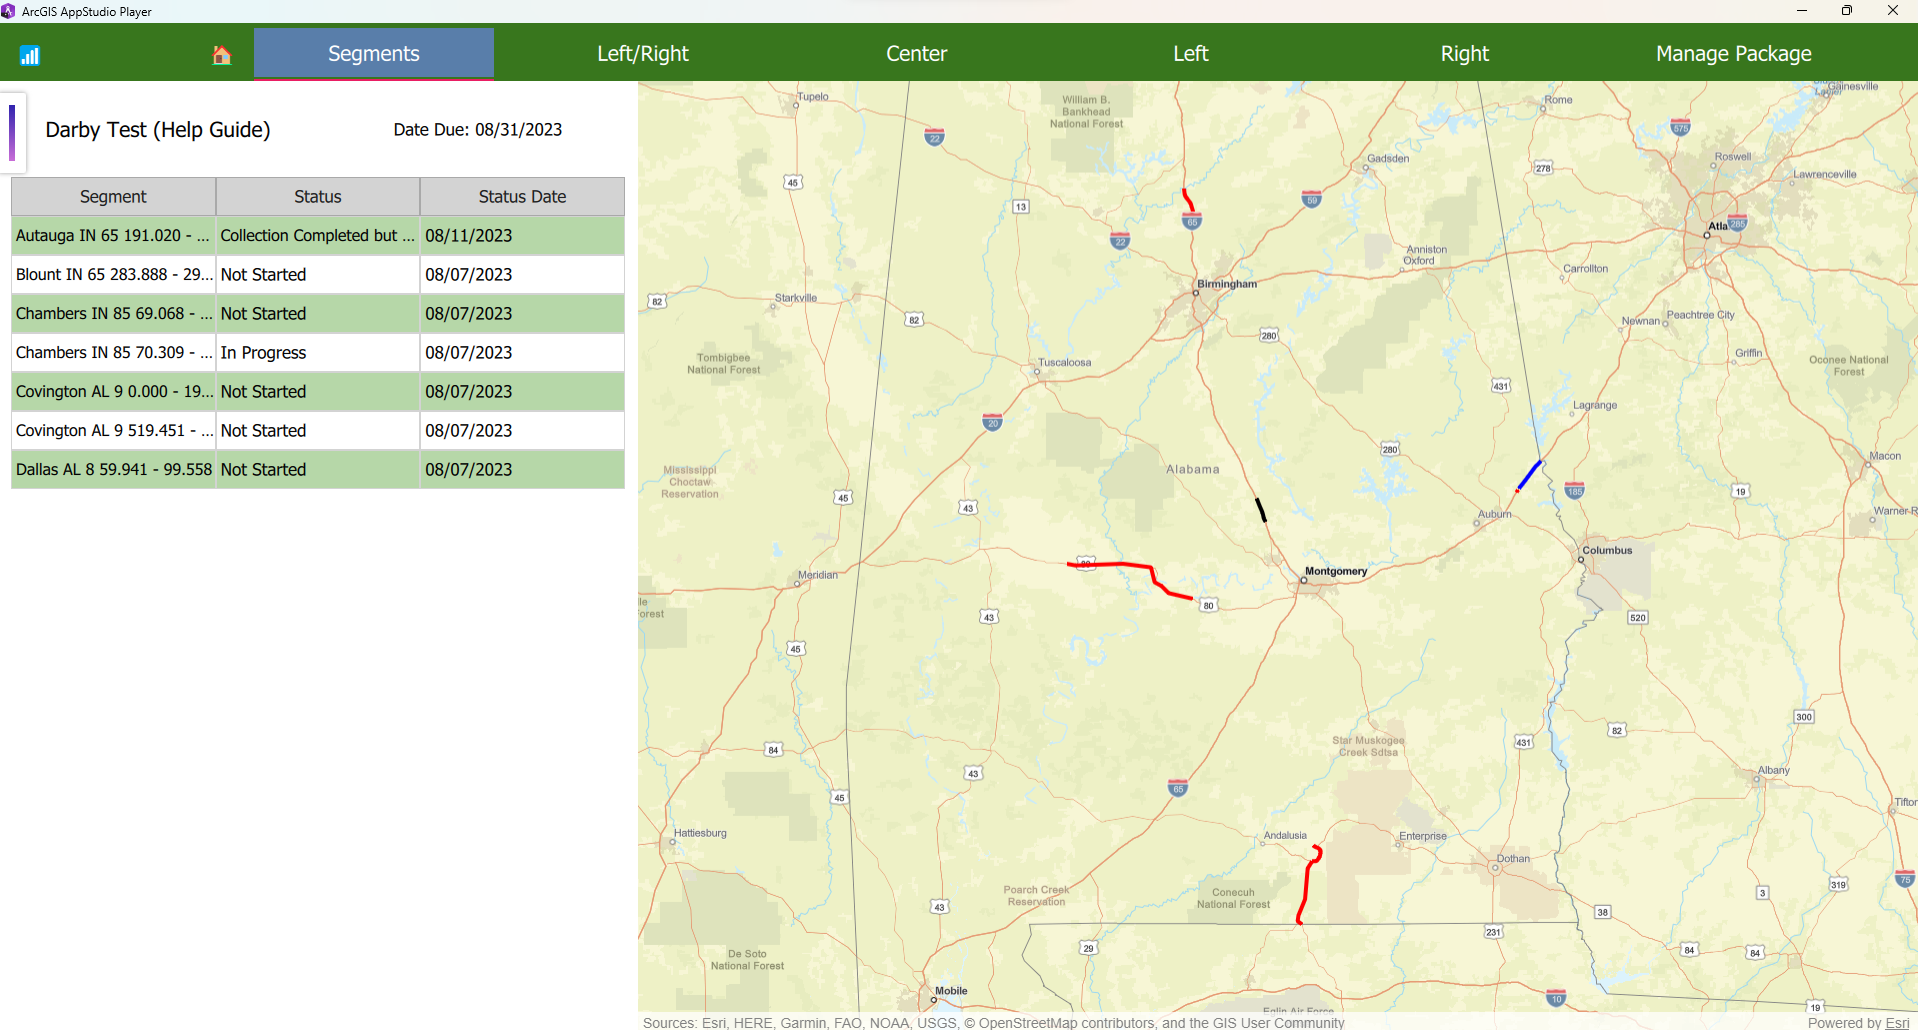Click the Interstate 10 shield at map bottom

point(1556,998)
